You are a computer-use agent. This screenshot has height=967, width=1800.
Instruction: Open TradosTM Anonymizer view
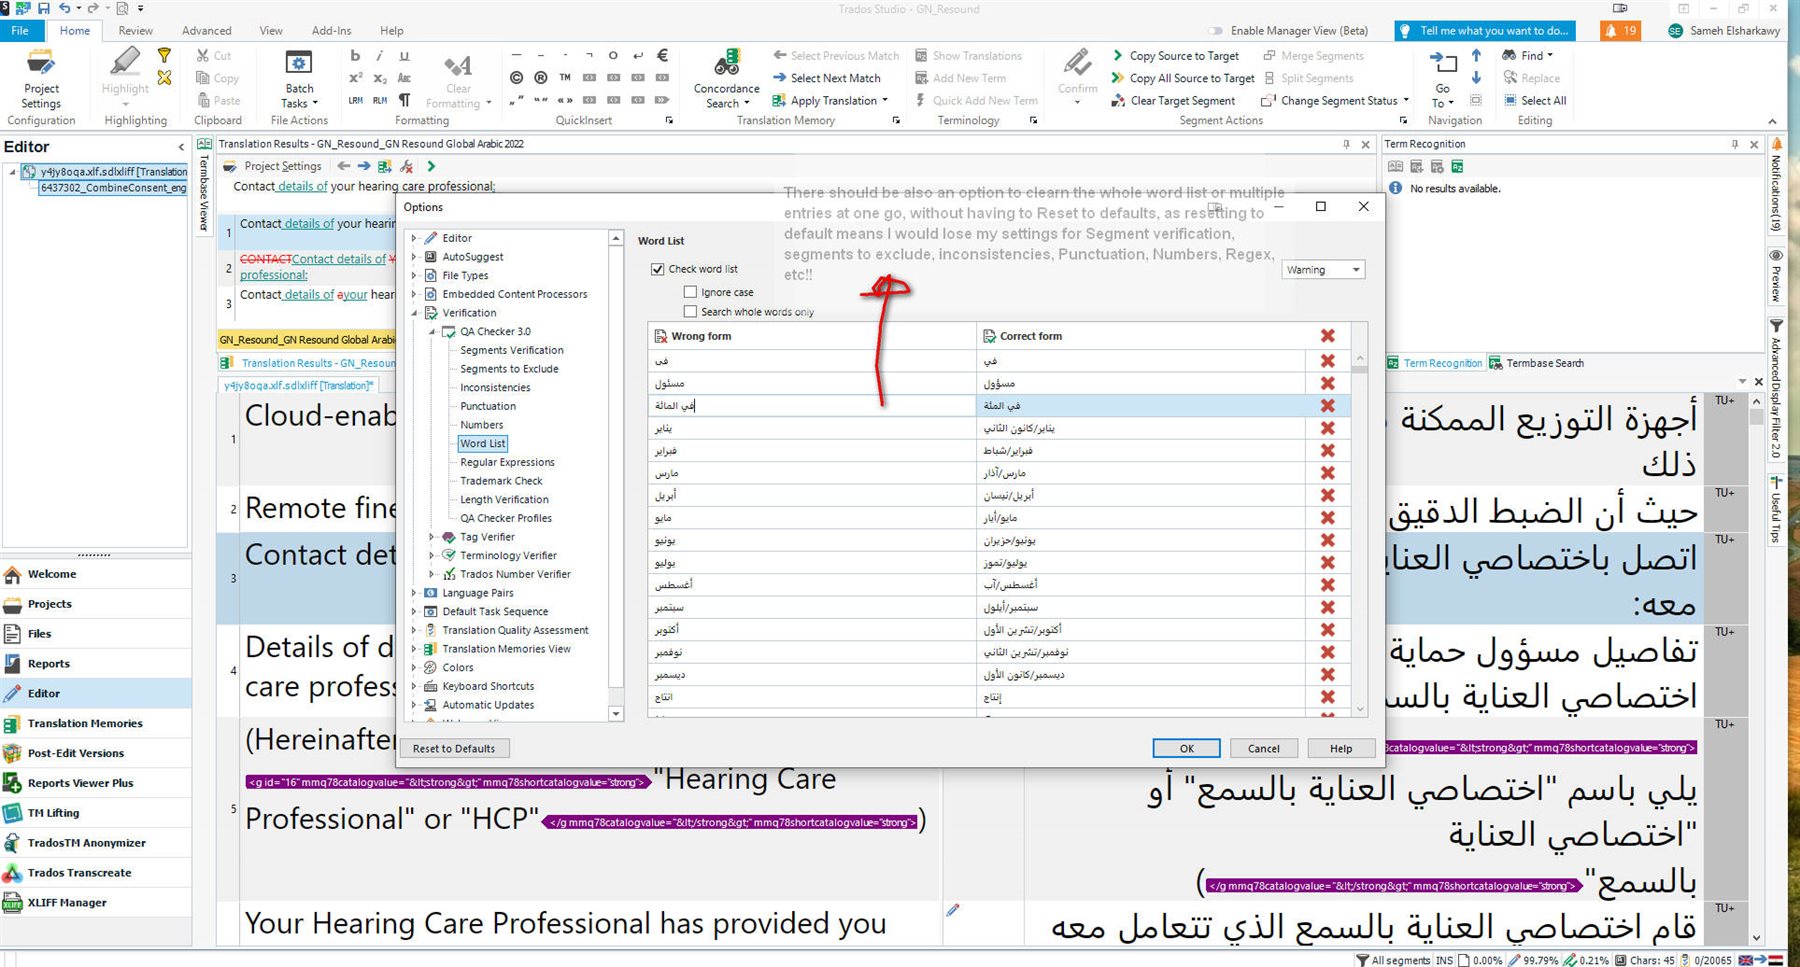click(x=96, y=843)
